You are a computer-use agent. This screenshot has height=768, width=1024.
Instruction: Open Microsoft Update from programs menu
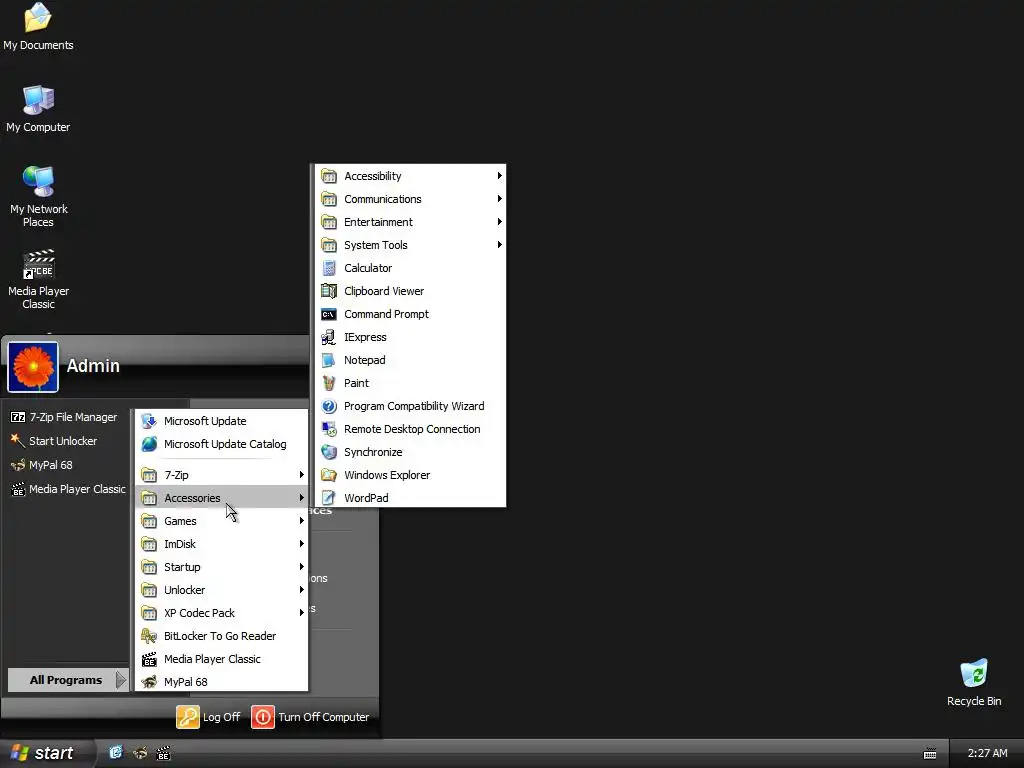click(221, 421)
